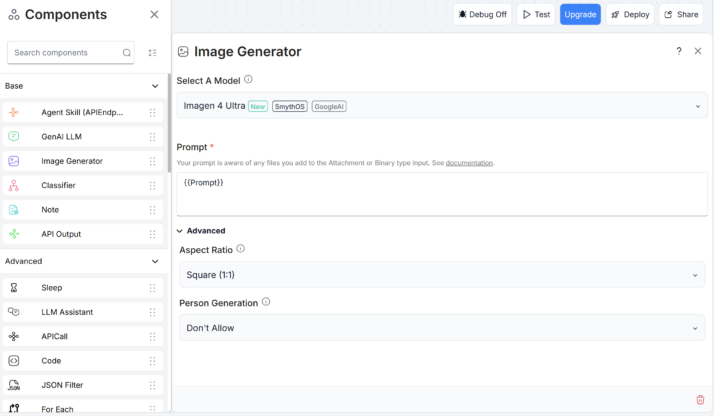Click the red delete trash icon
This screenshot has width=714, height=416.
700,400
